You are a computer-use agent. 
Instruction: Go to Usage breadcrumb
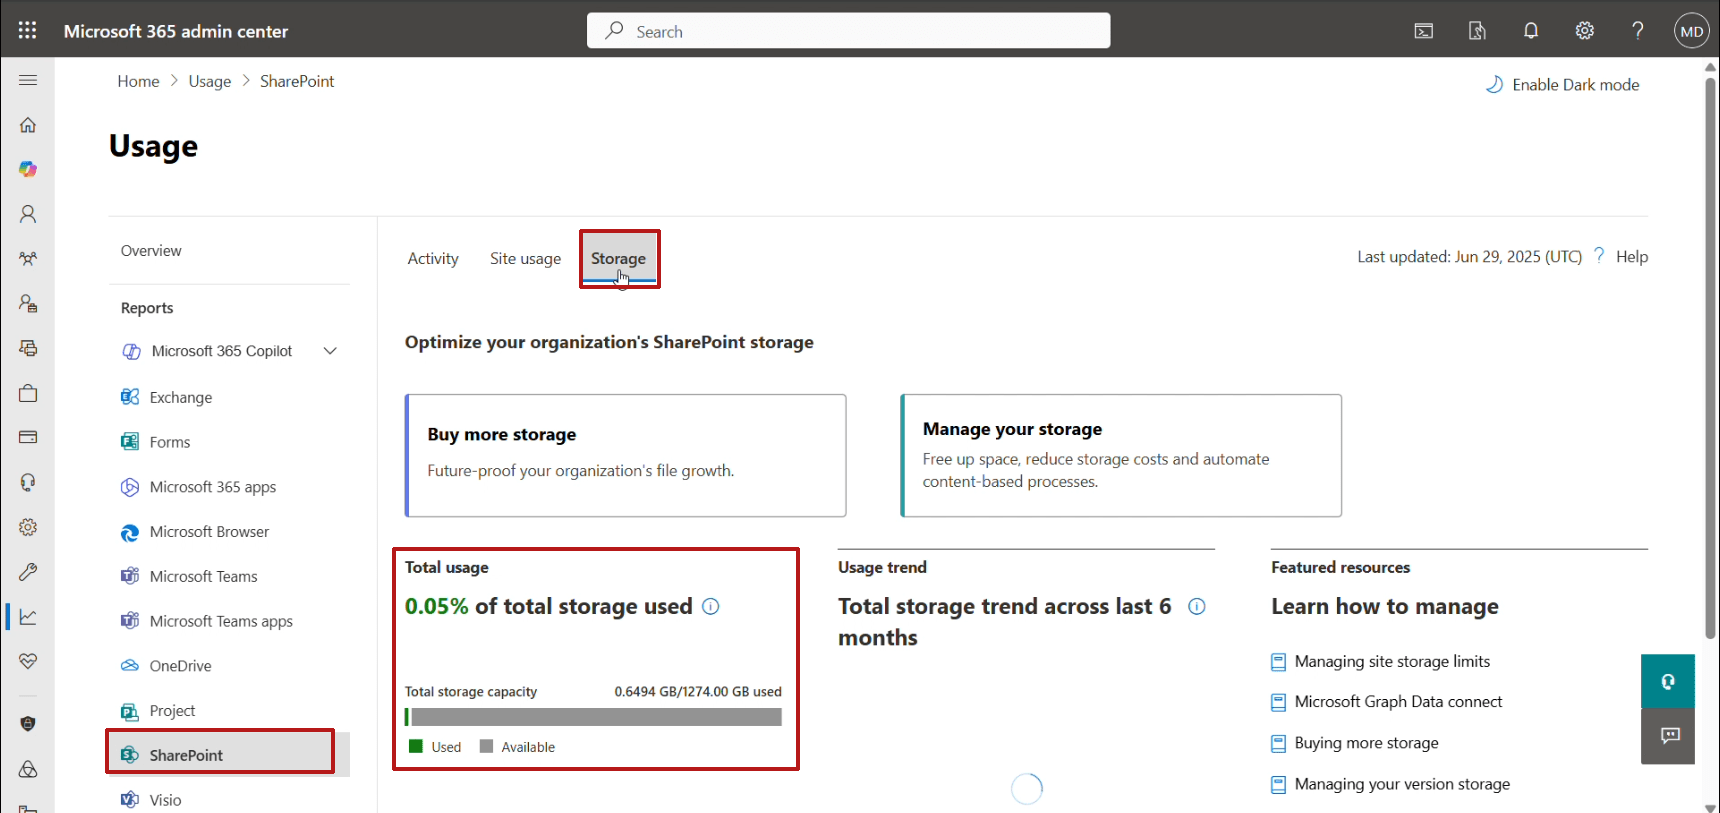(x=210, y=81)
